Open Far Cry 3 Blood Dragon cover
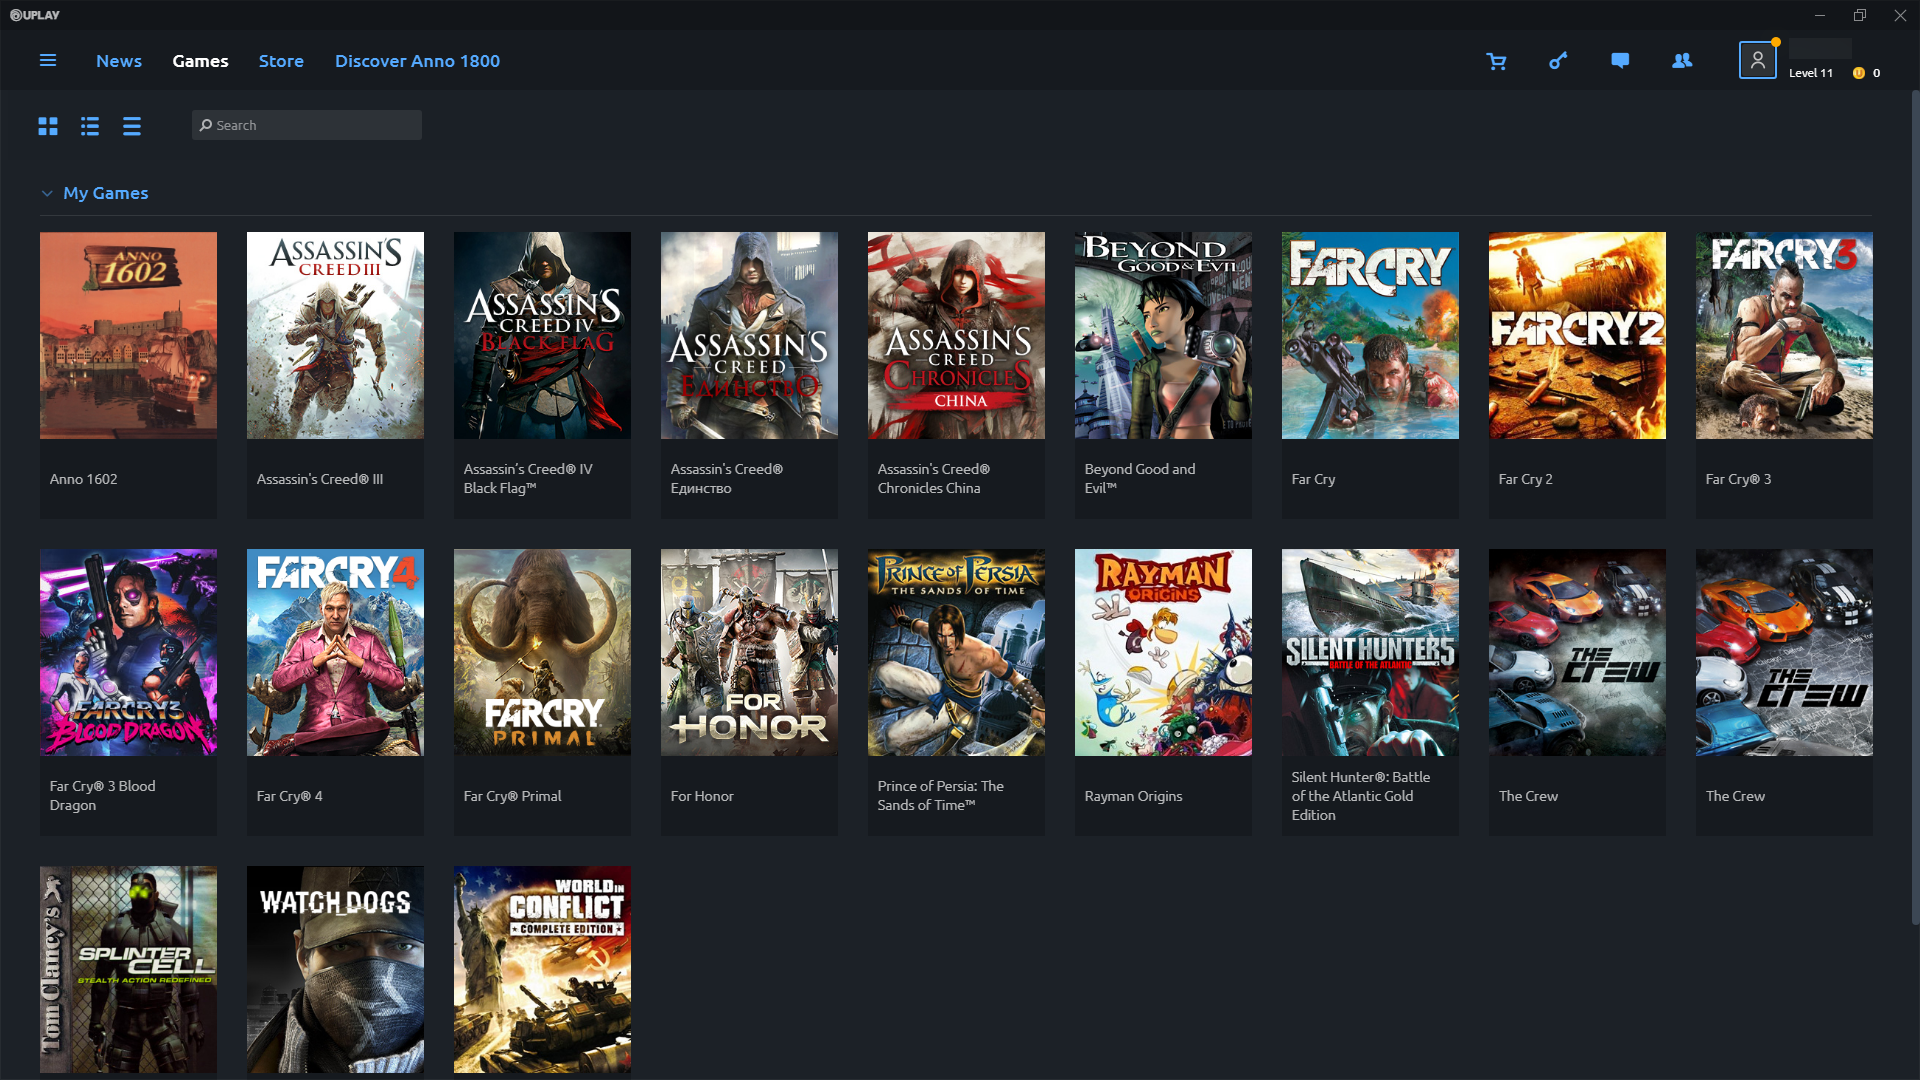 coord(128,652)
